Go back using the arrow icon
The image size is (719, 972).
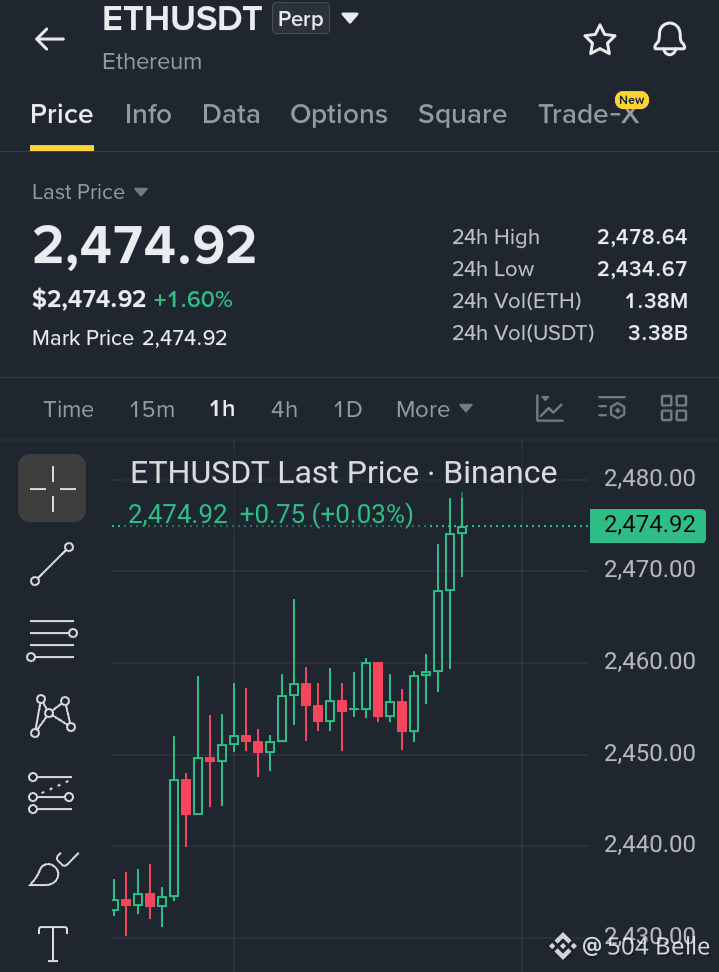click(50, 39)
